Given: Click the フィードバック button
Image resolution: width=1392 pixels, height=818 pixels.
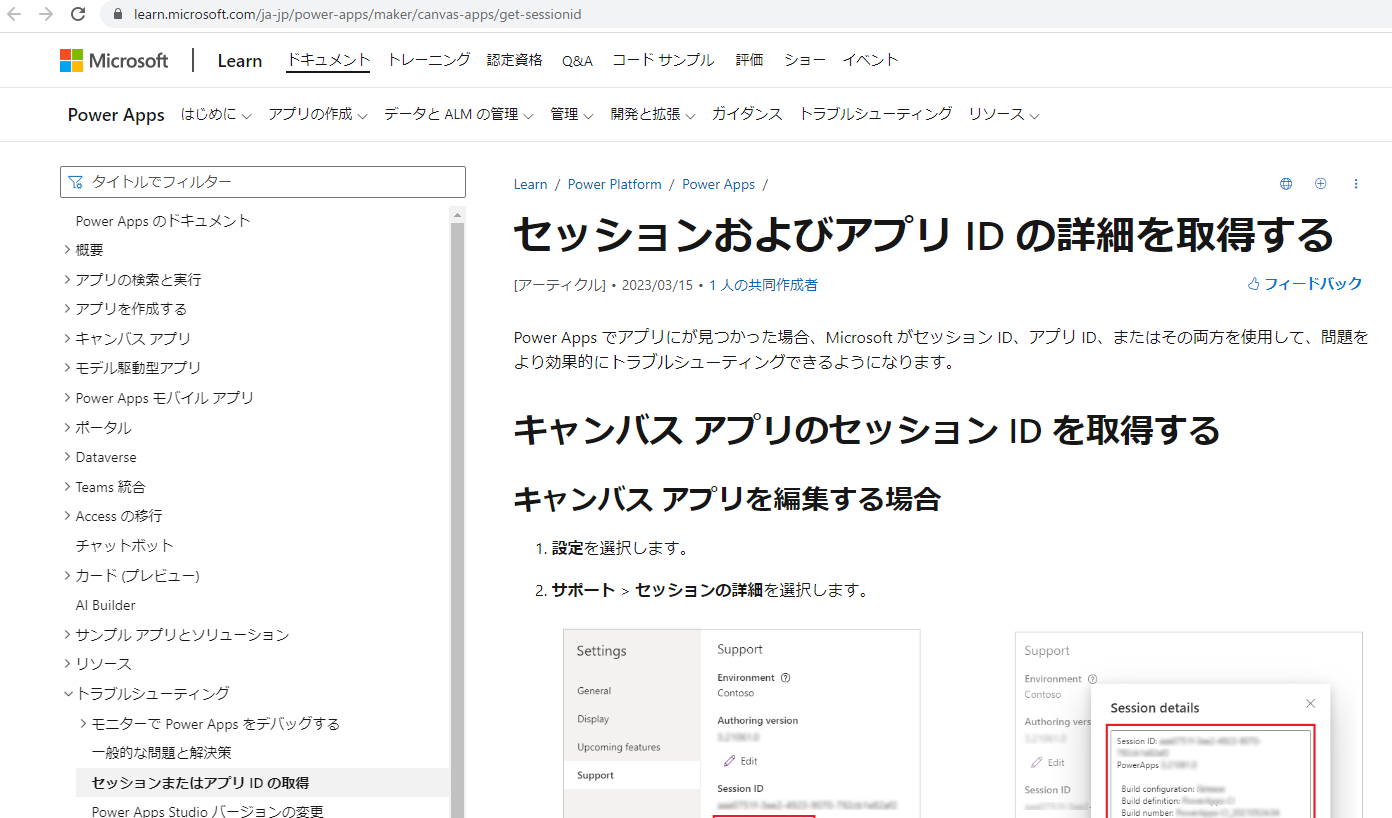Looking at the screenshot, I should (x=1304, y=284).
